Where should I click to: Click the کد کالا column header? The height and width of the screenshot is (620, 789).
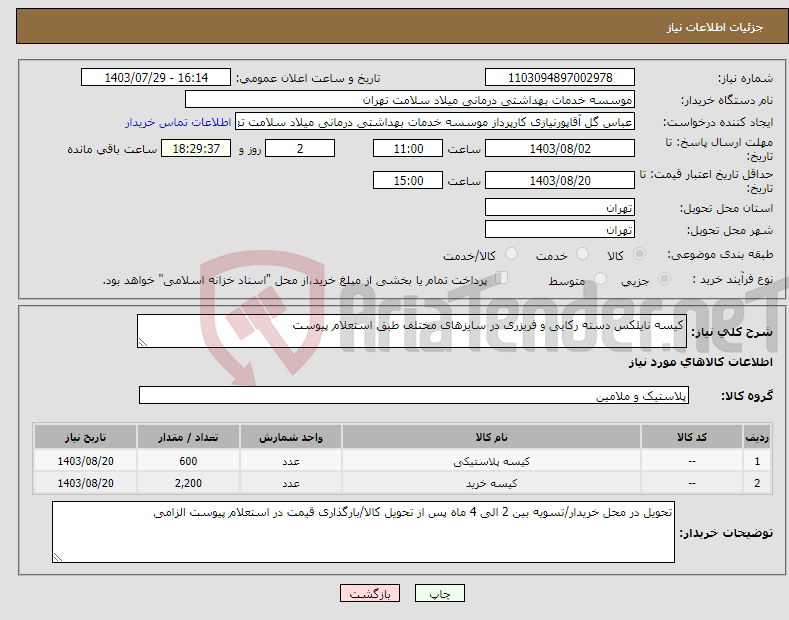(692, 437)
